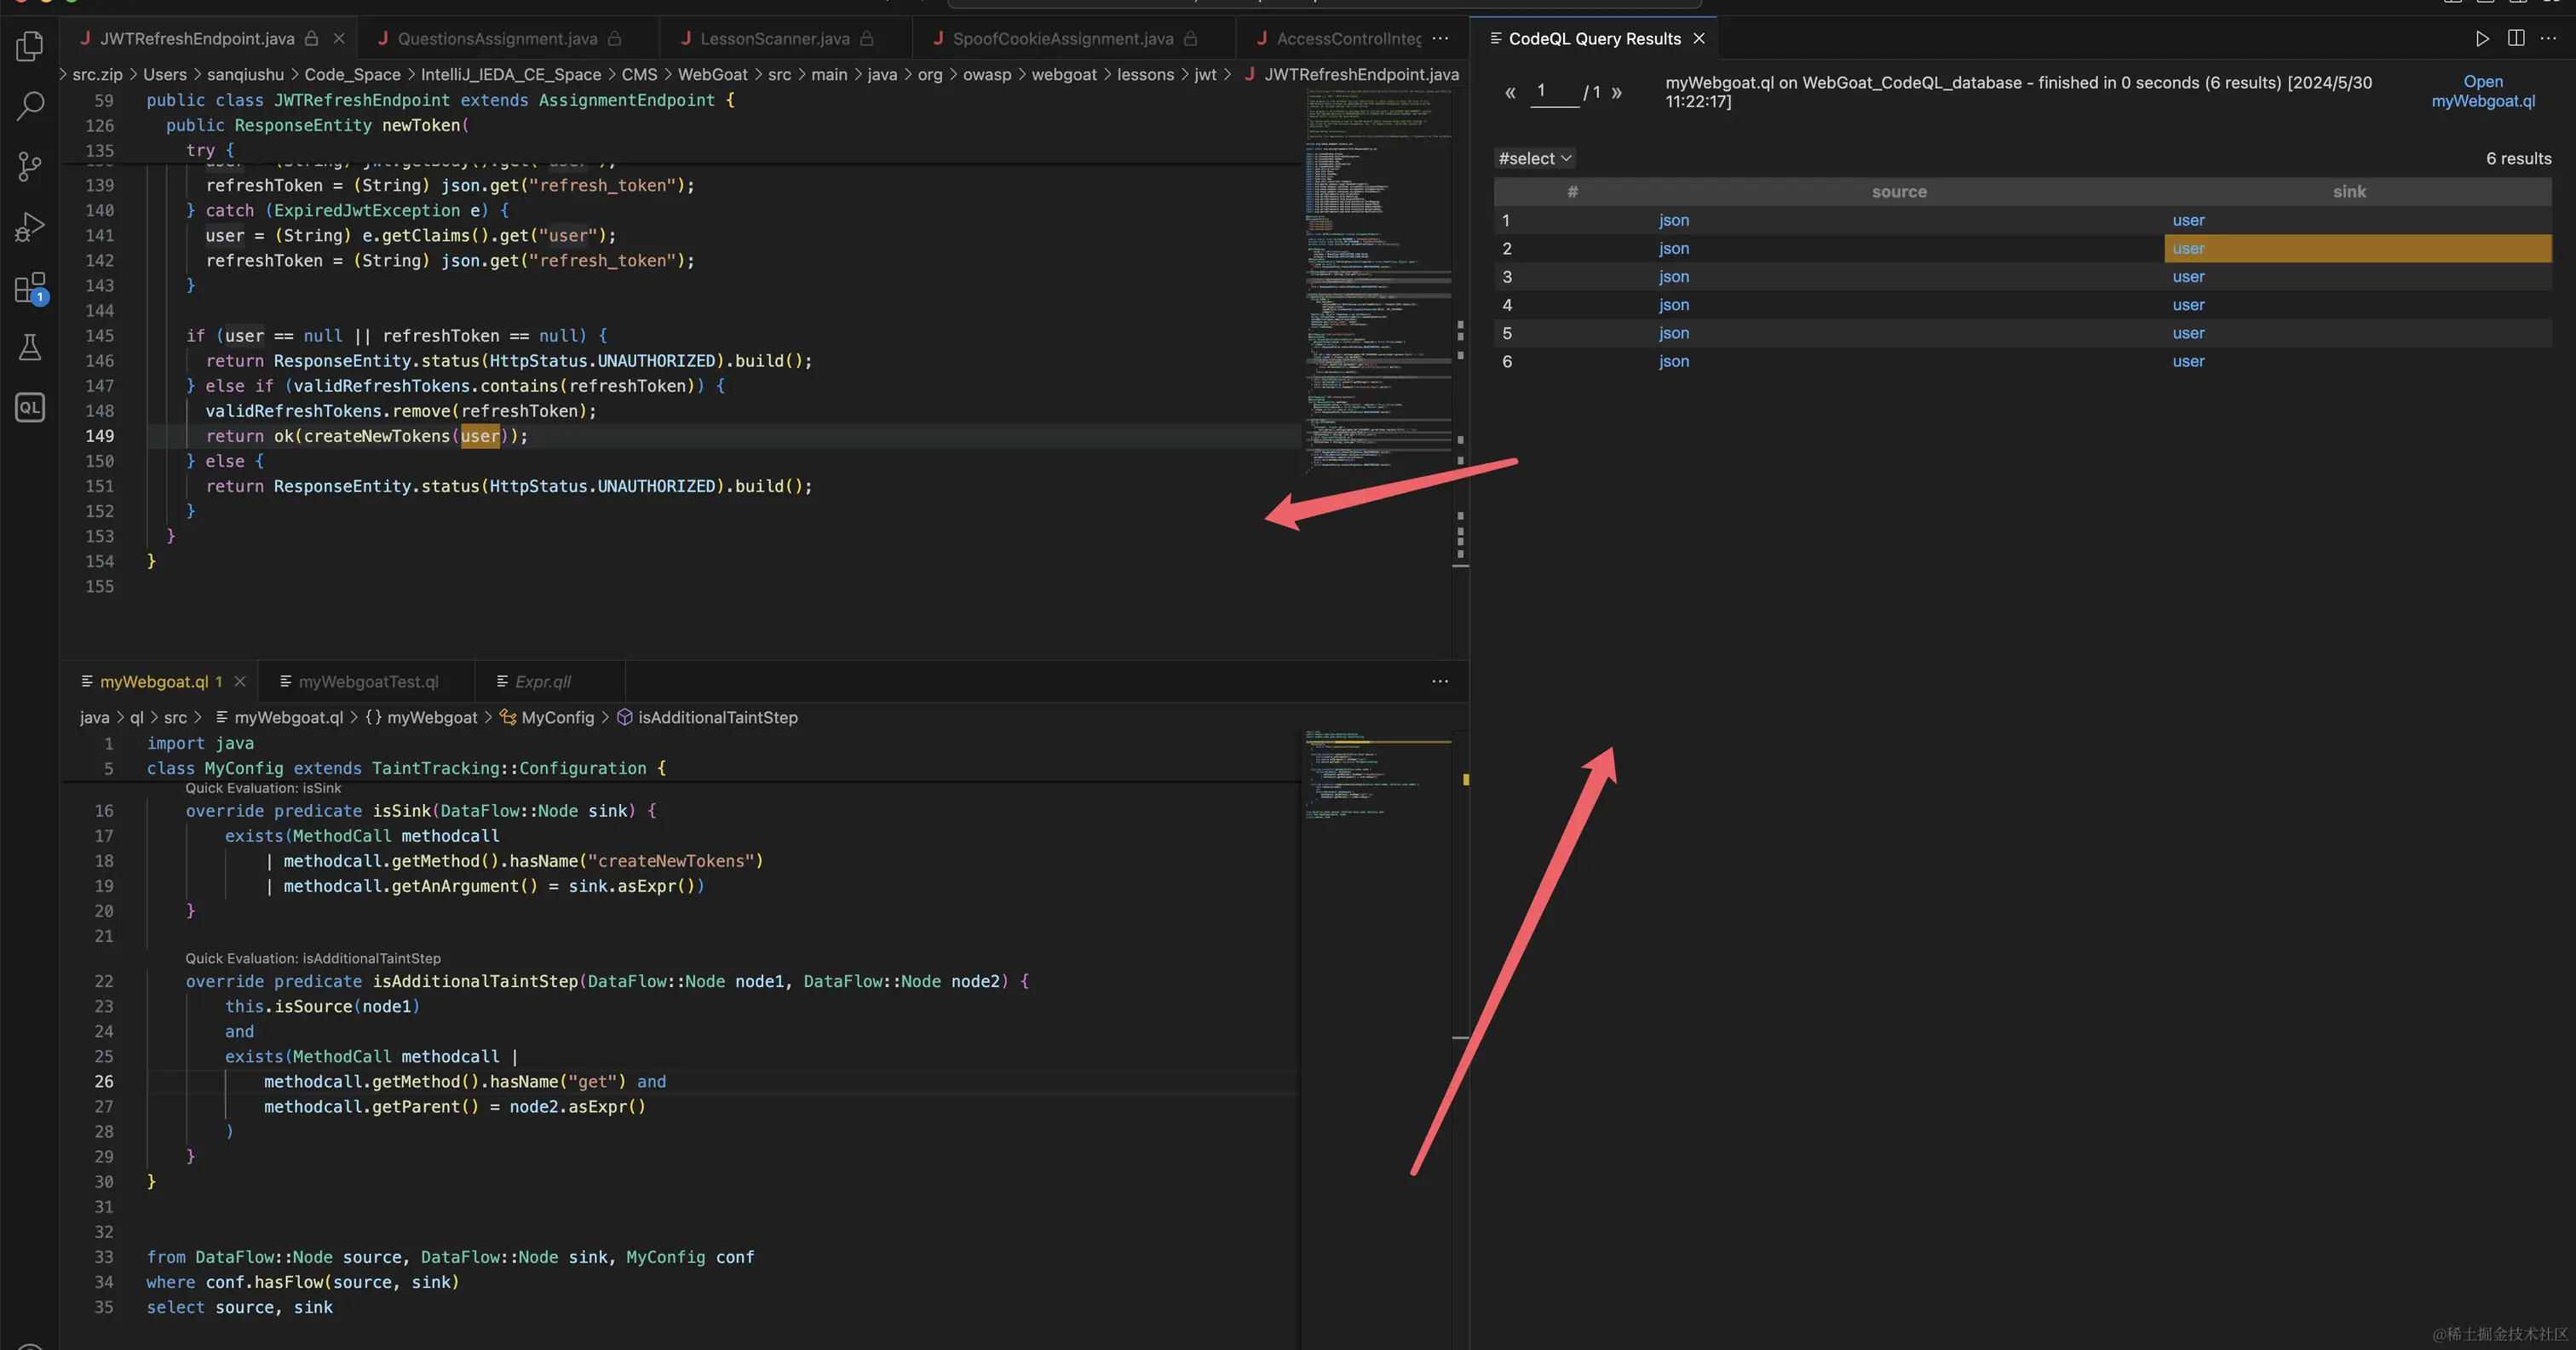Open the Source Control view
Screen dimensions: 2576x1350
(x=30, y=166)
